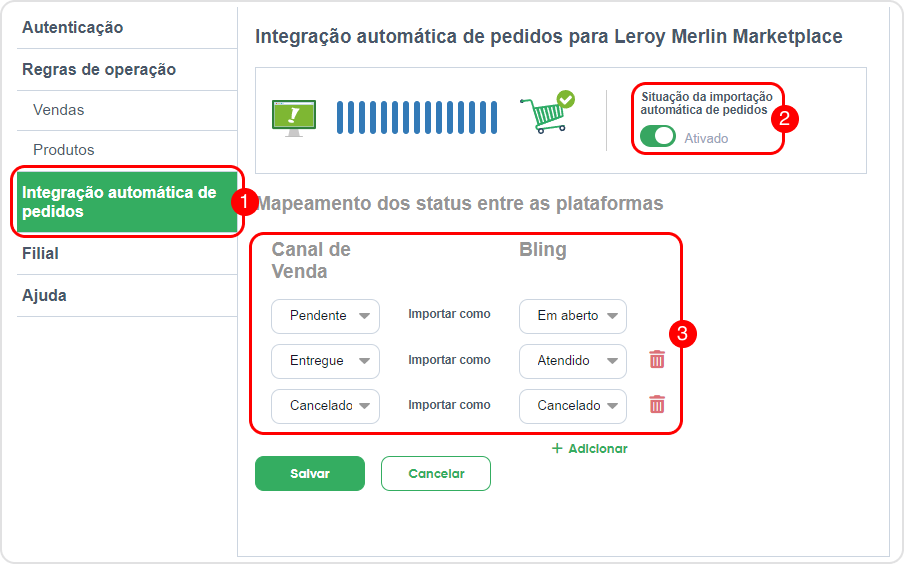Click Importar como text in Cancelado row
The image size is (904, 564).
[x=449, y=405]
